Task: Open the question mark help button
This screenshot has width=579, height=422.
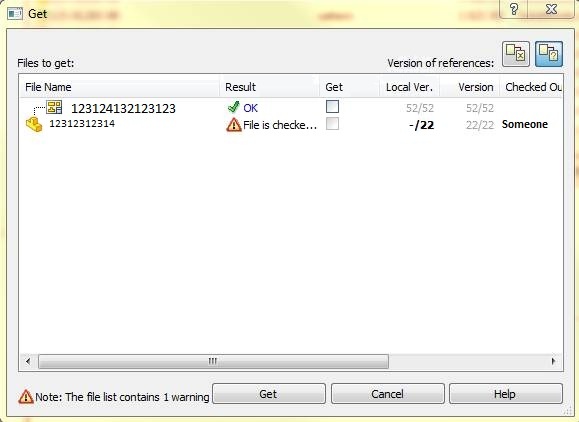Action: coord(513,8)
